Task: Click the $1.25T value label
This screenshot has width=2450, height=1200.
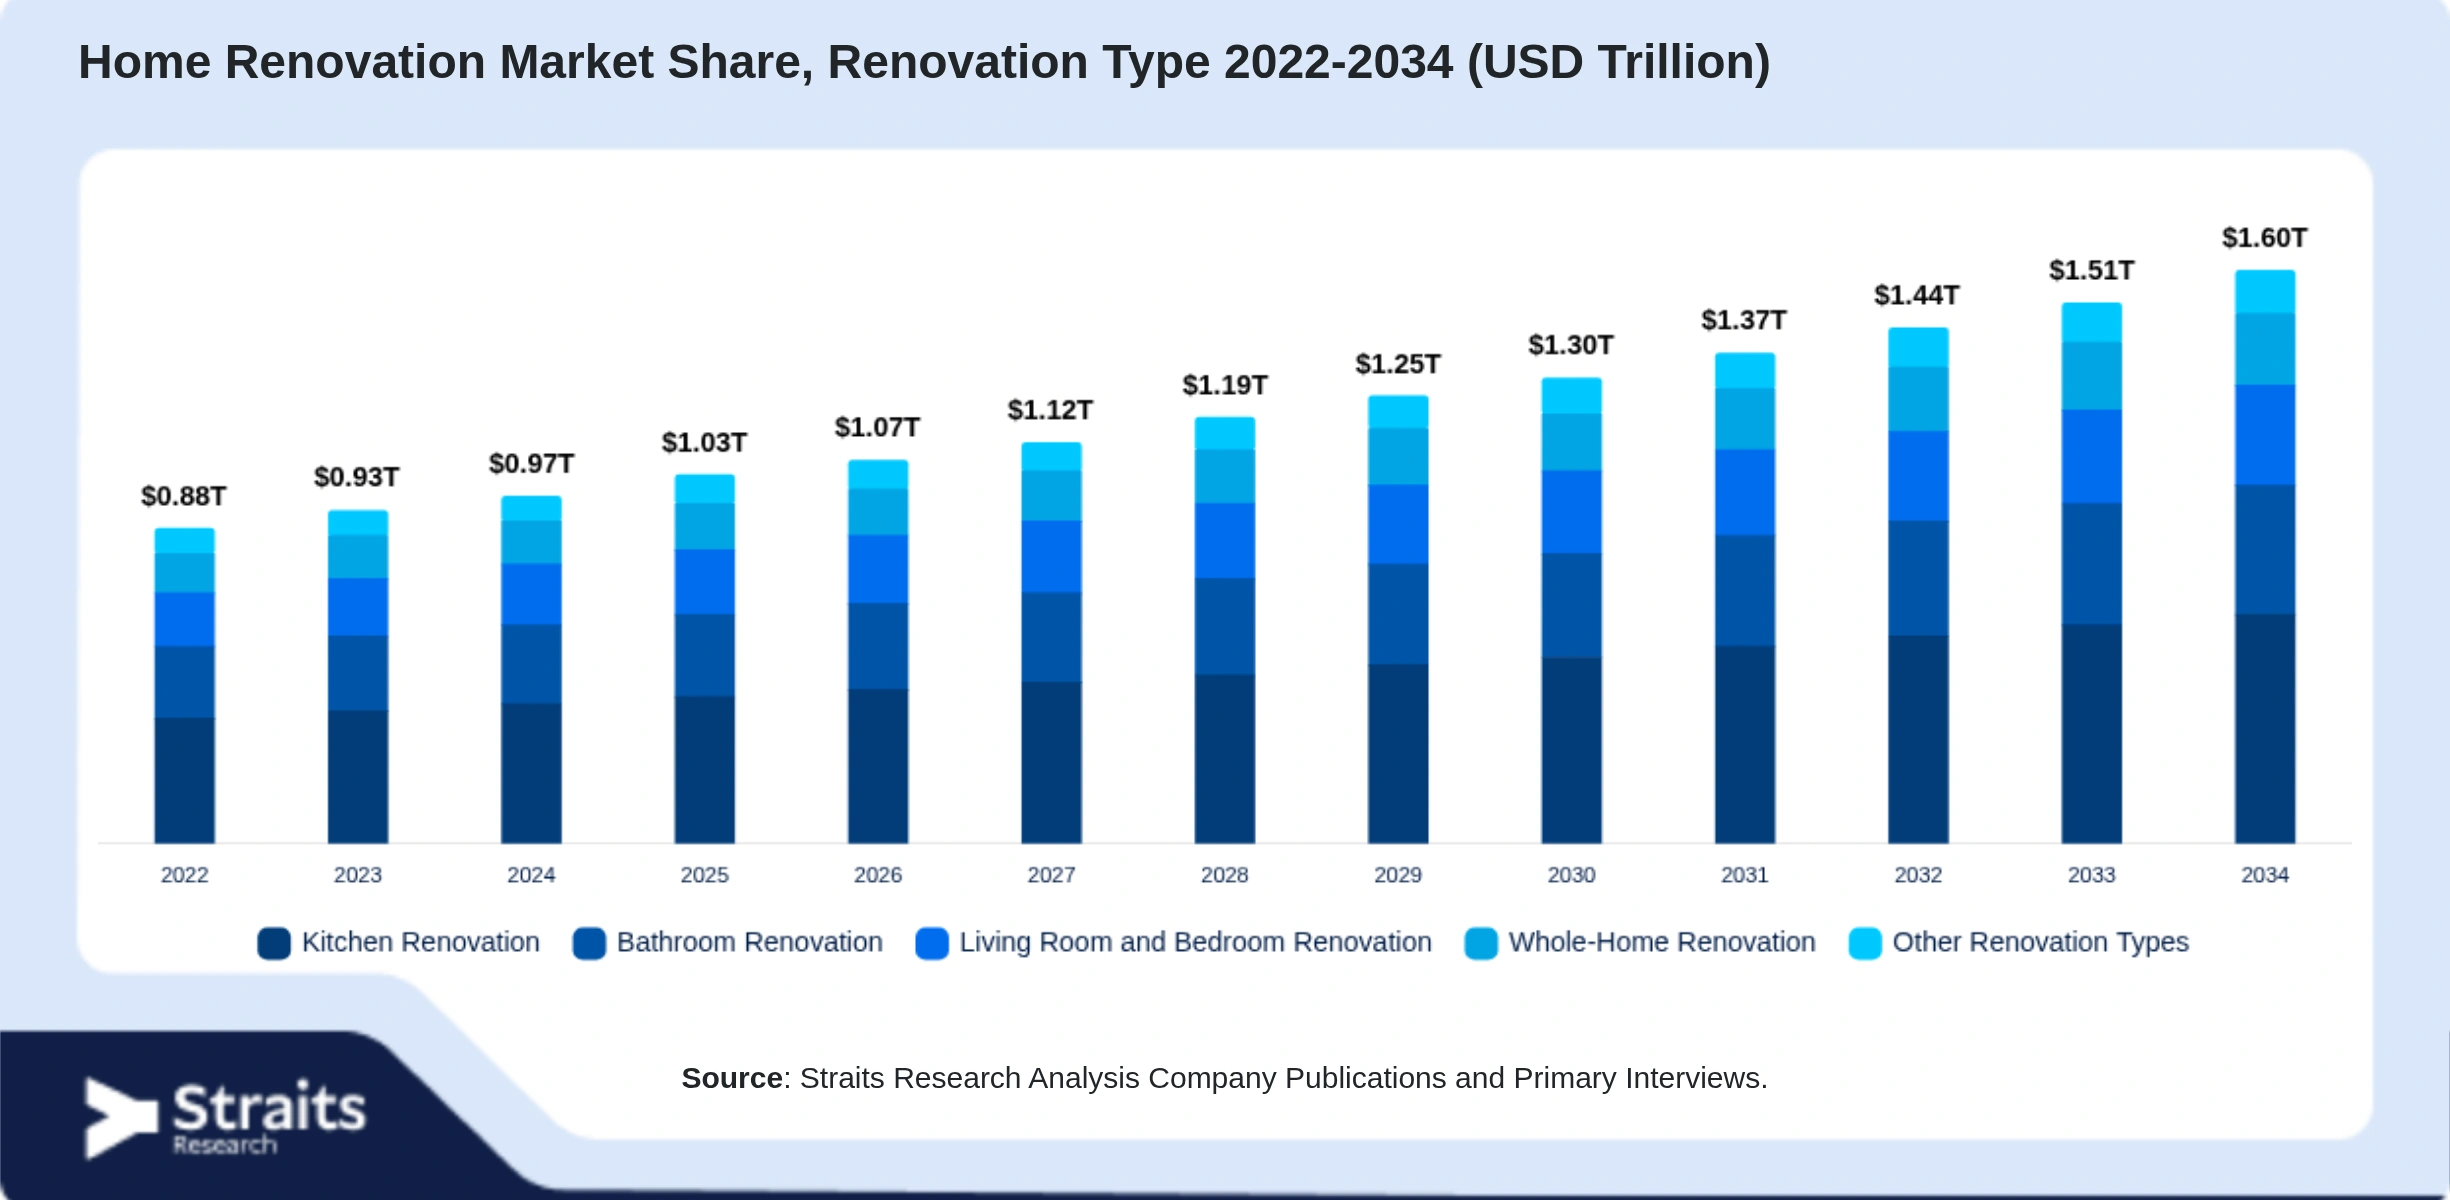Action: pos(1398,364)
